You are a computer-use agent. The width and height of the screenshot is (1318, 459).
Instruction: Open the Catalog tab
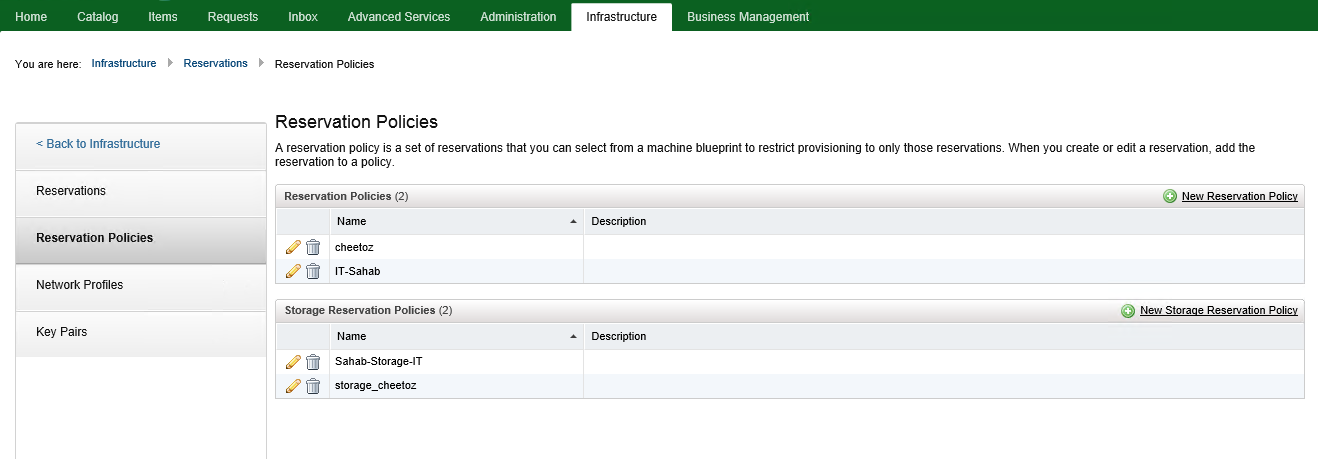coord(97,17)
